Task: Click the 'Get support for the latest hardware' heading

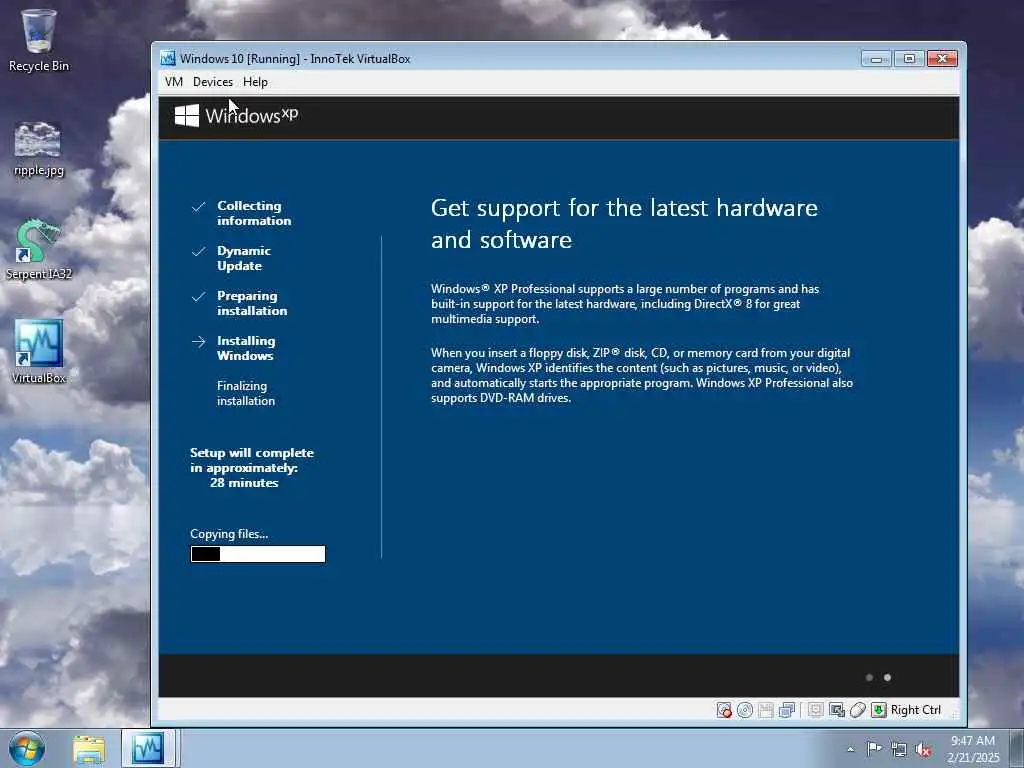Action: point(624,223)
